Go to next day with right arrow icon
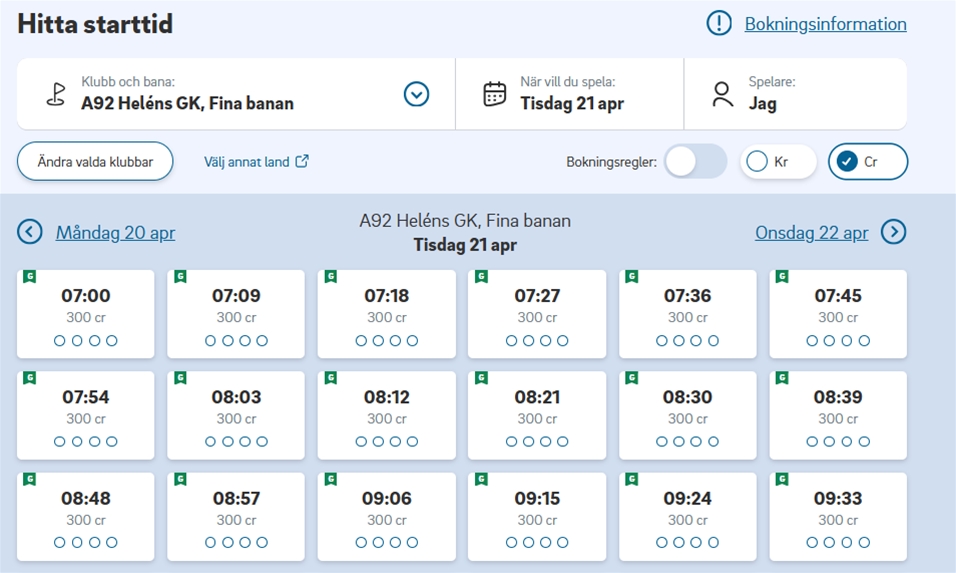The image size is (956, 573). pos(893,232)
